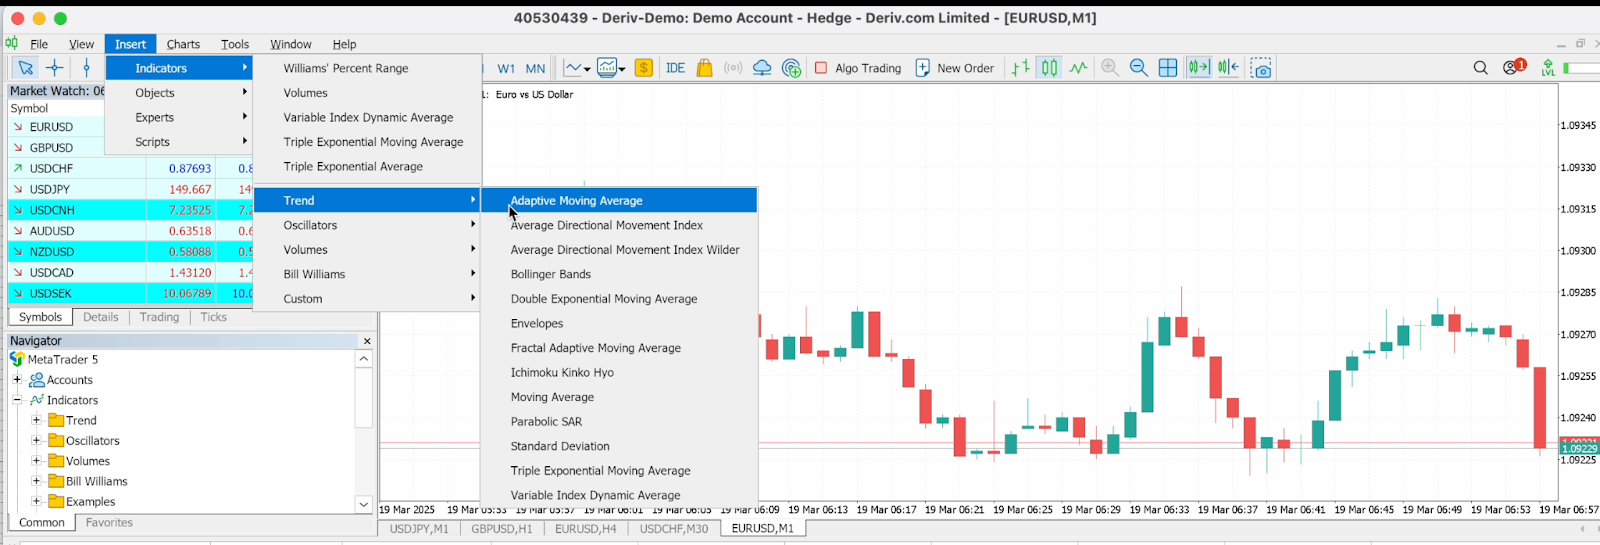Toggle Algo Trading on or off
The image size is (1600, 545).
pos(858,68)
